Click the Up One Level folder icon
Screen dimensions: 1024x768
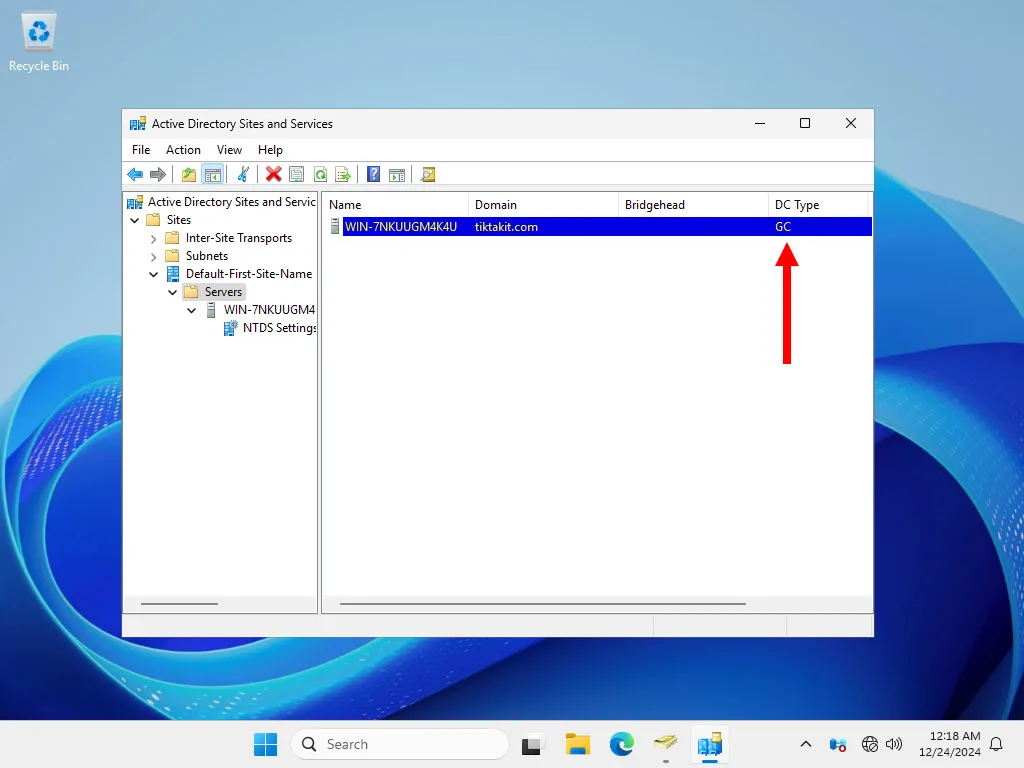(x=188, y=174)
